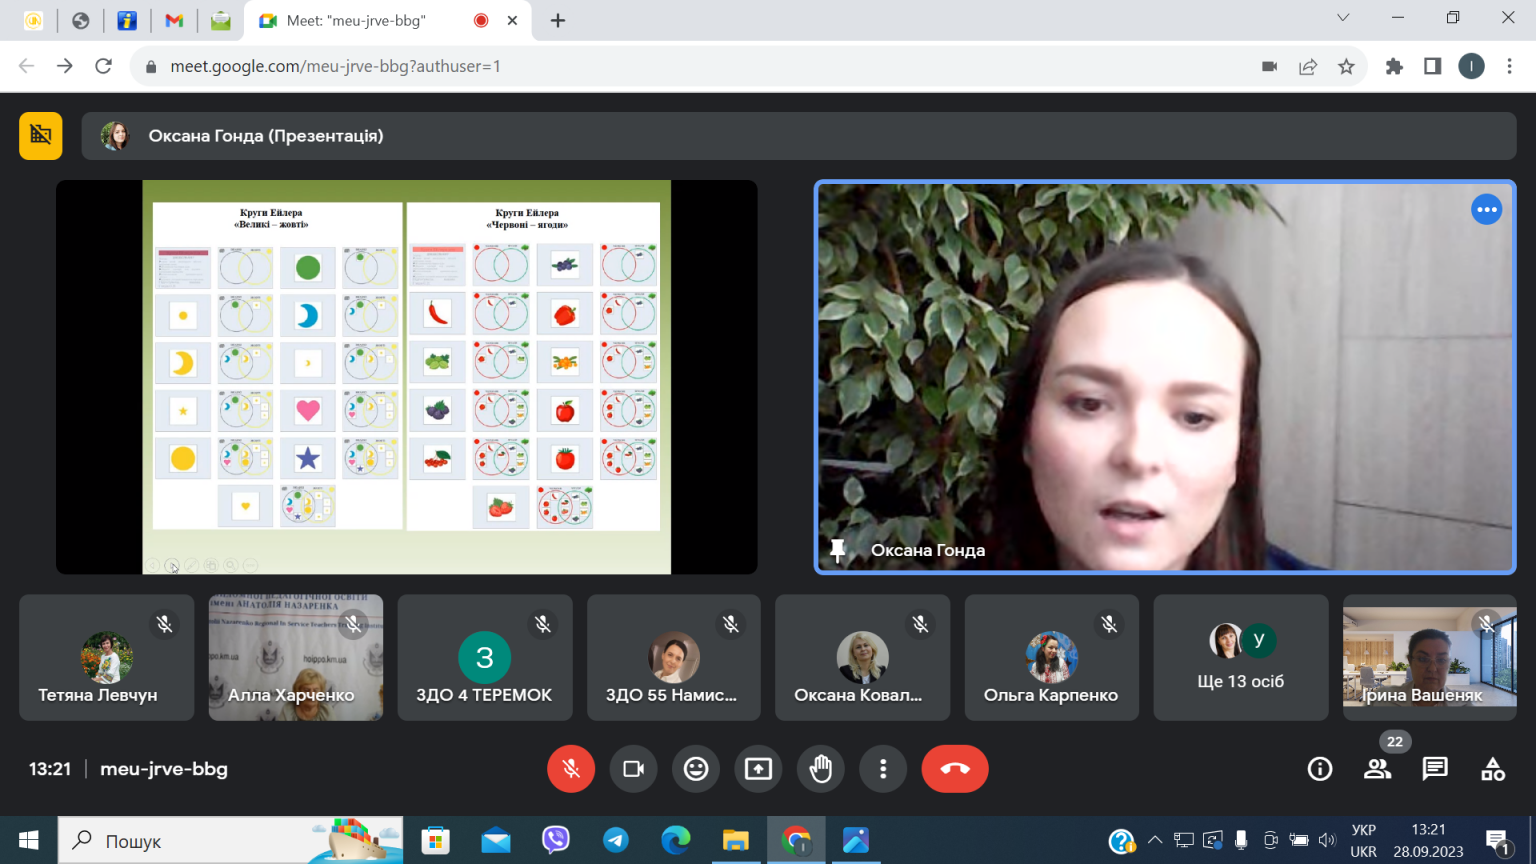This screenshot has width=1536, height=864.
Task: Show the participants list icon
Action: click(x=1378, y=769)
